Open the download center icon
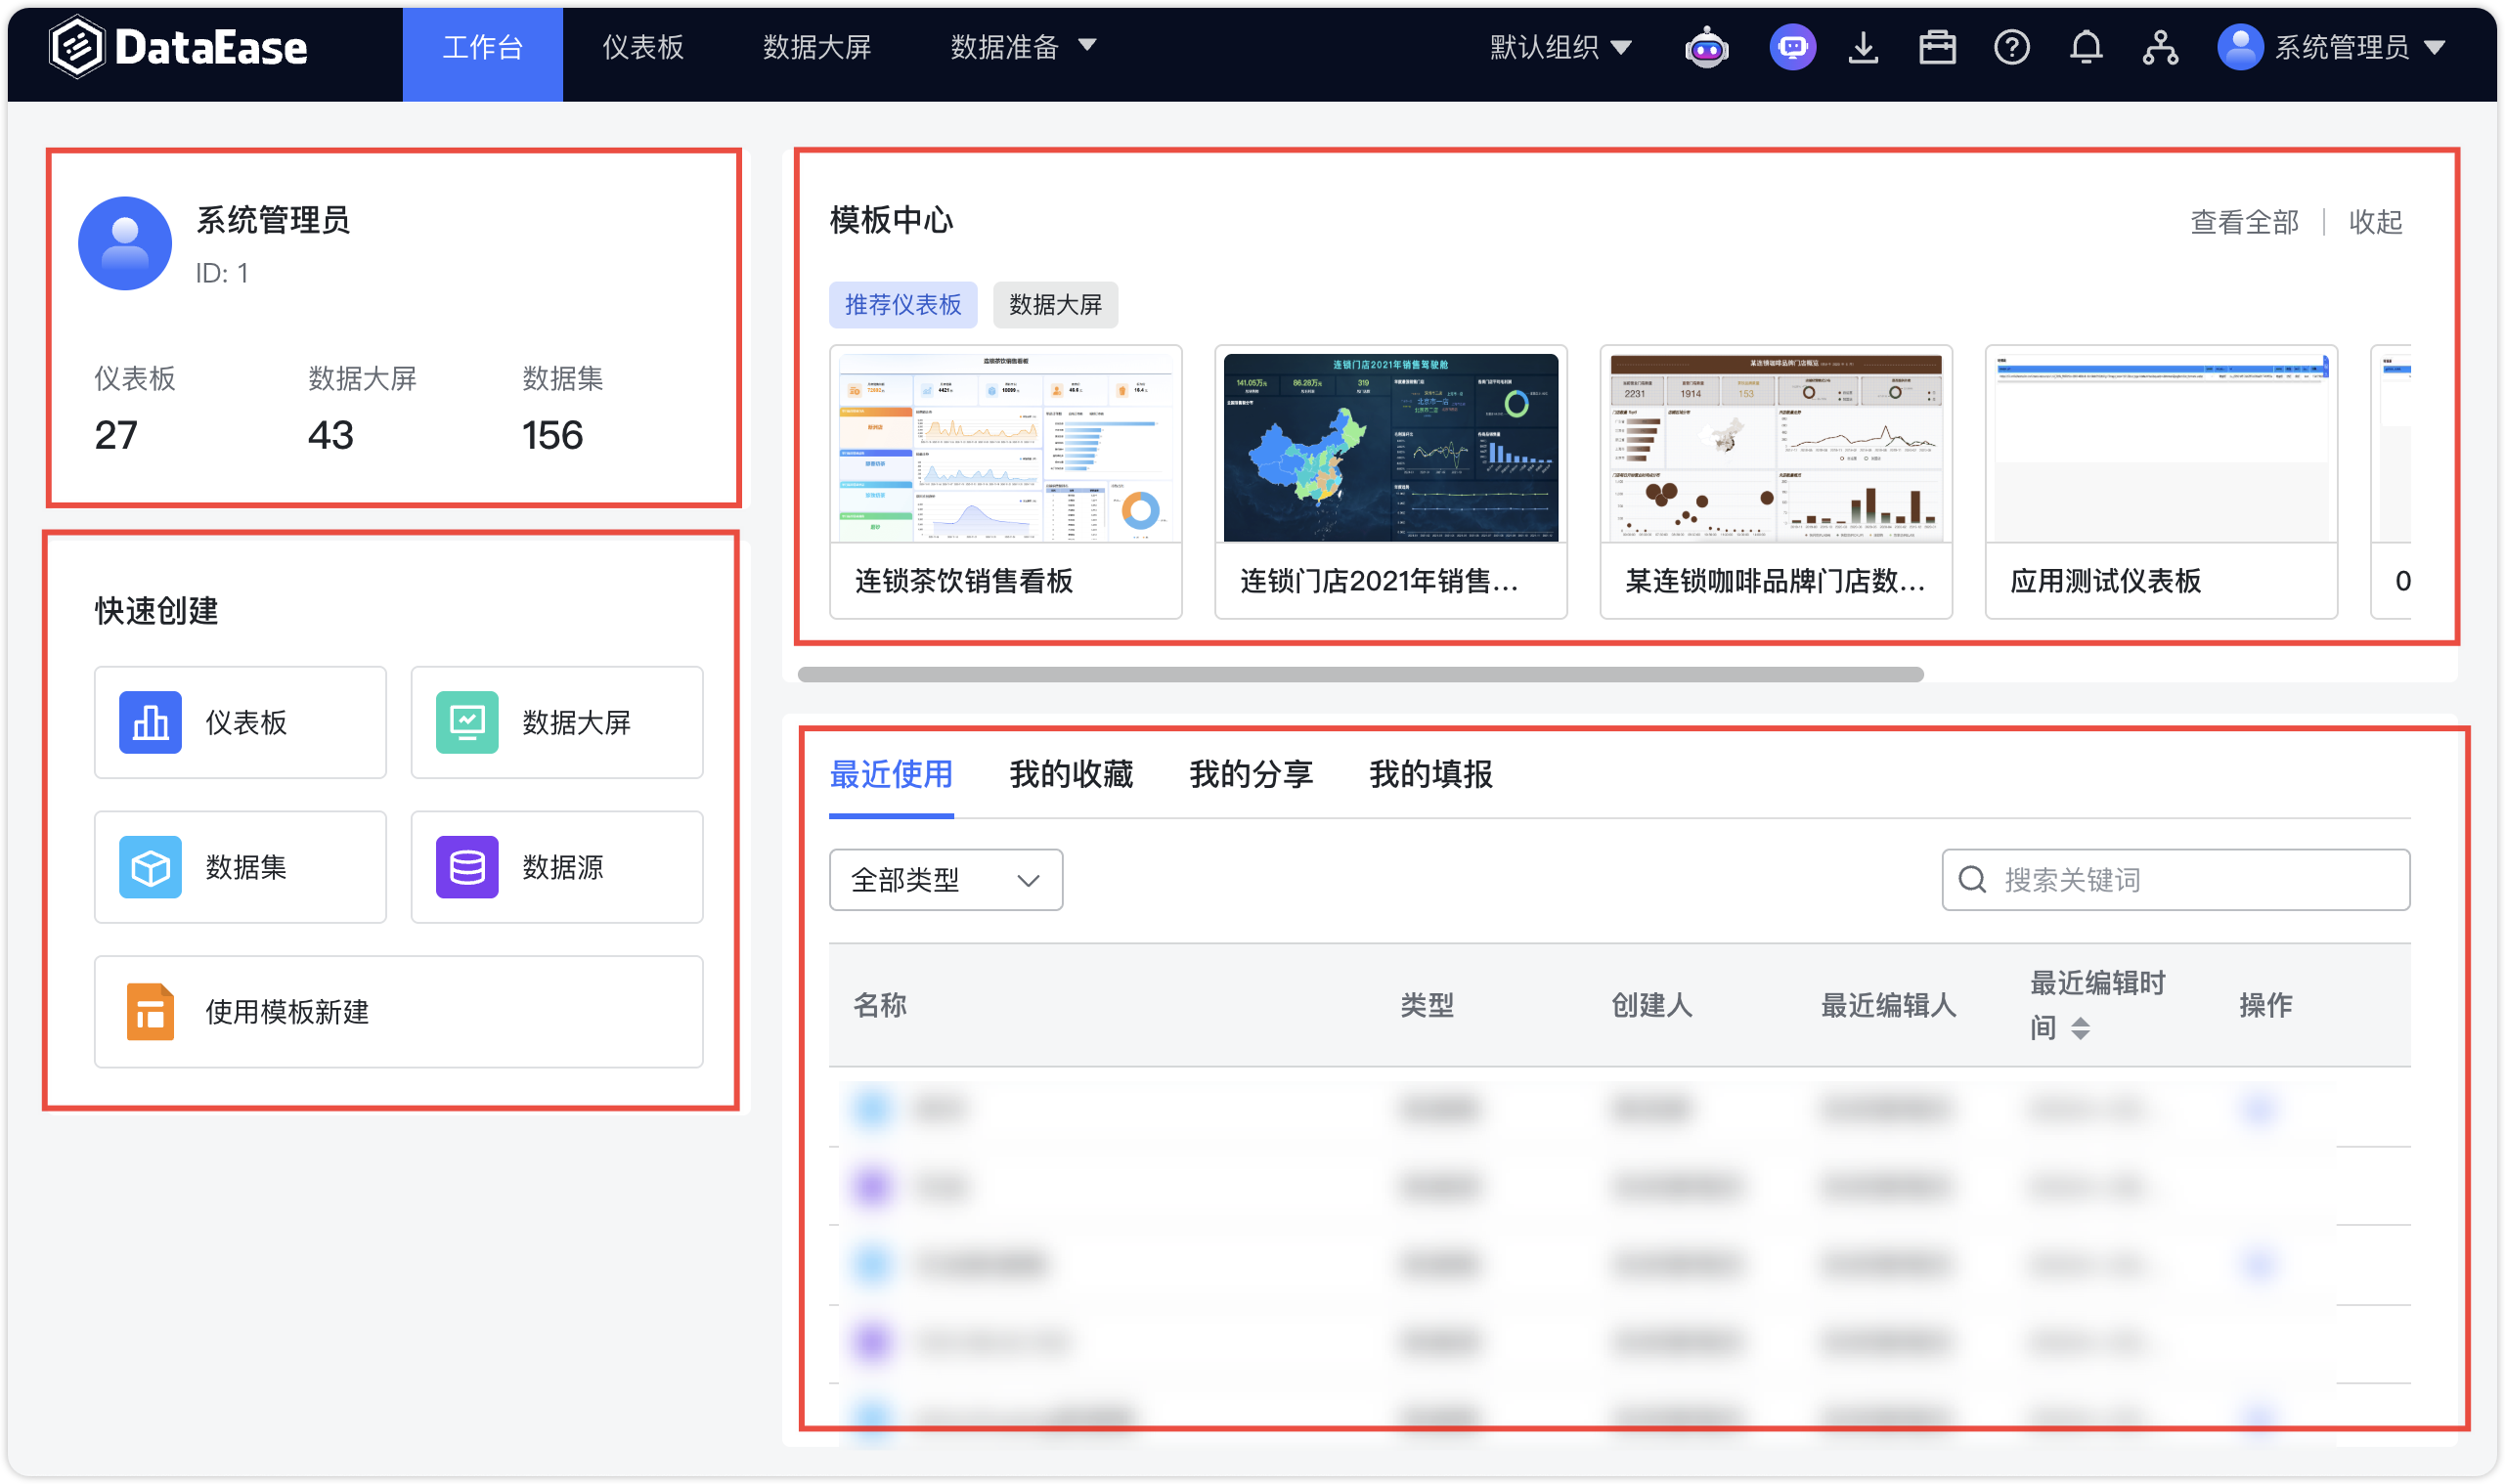This screenshot has height=1484, width=2505. tap(1863, 46)
